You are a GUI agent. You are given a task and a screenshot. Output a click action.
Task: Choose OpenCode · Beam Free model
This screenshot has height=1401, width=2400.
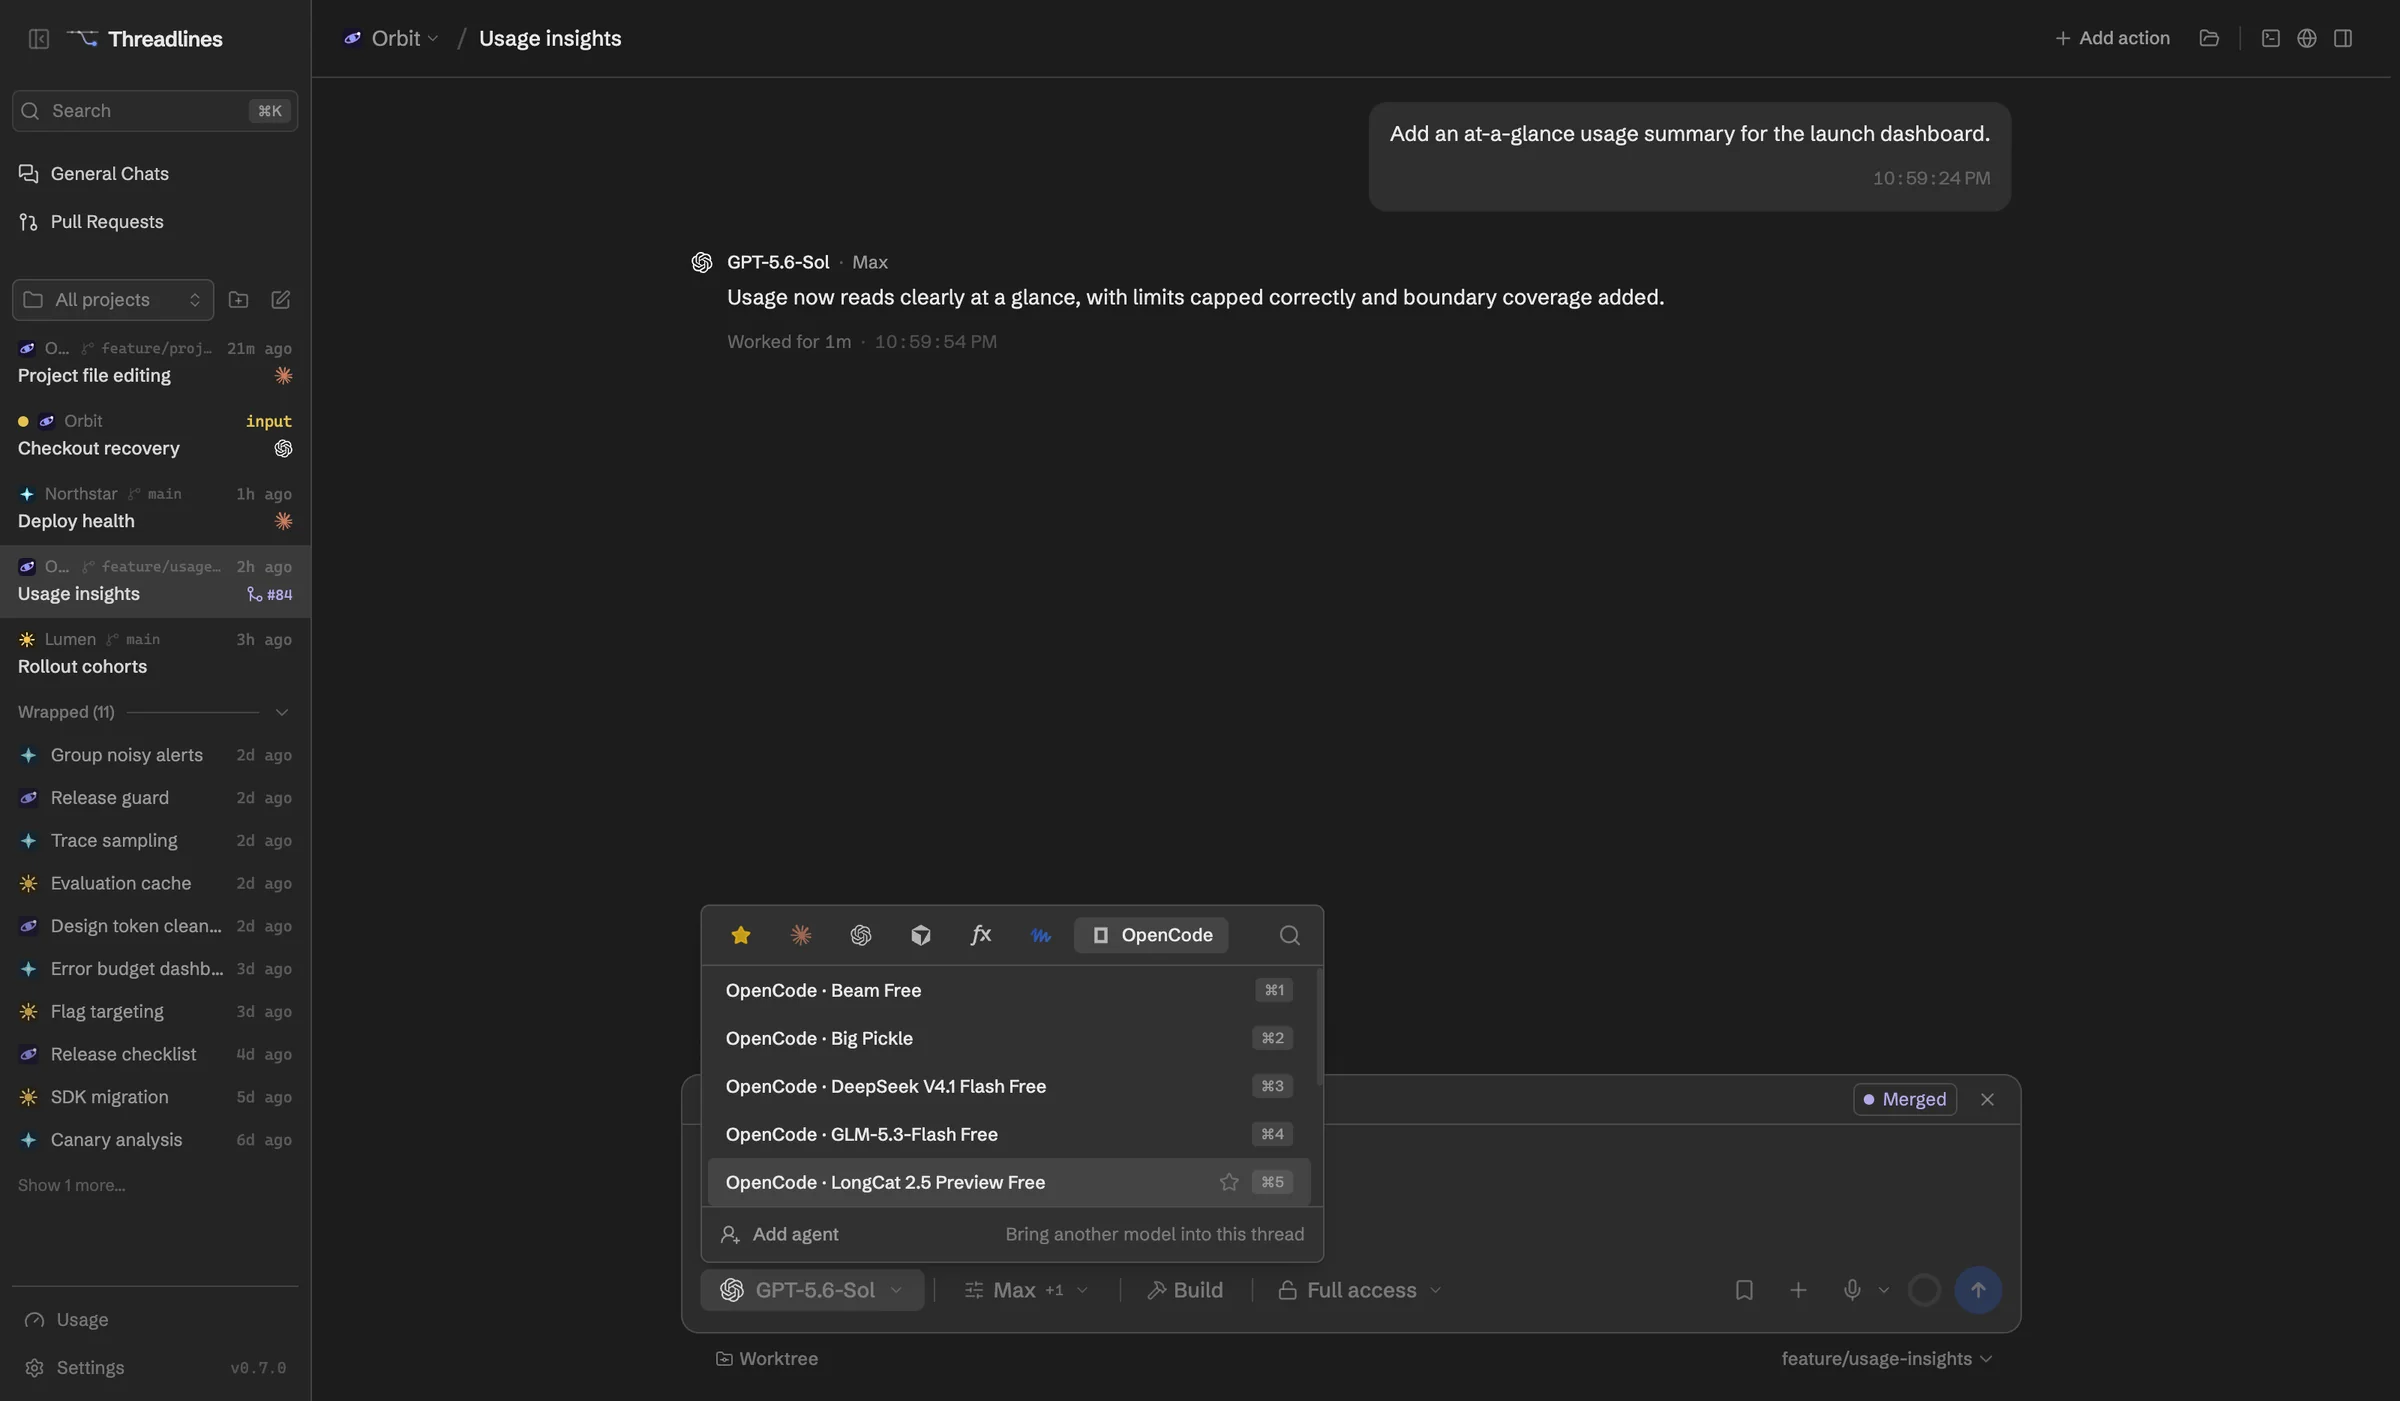pos(1009,990)
